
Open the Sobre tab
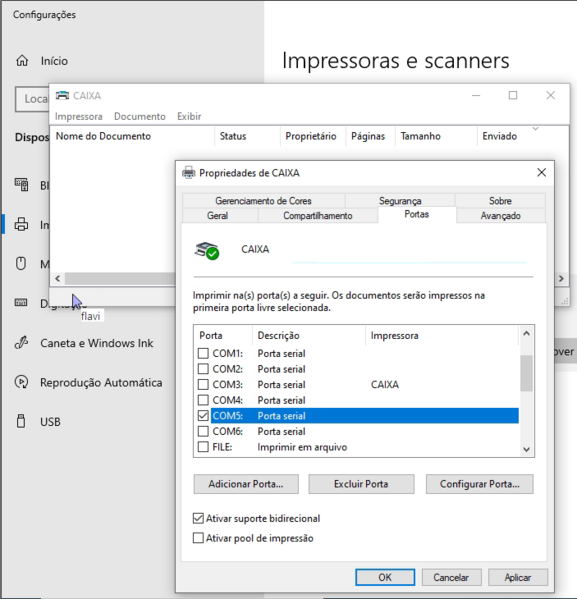(x=500, y=201)
